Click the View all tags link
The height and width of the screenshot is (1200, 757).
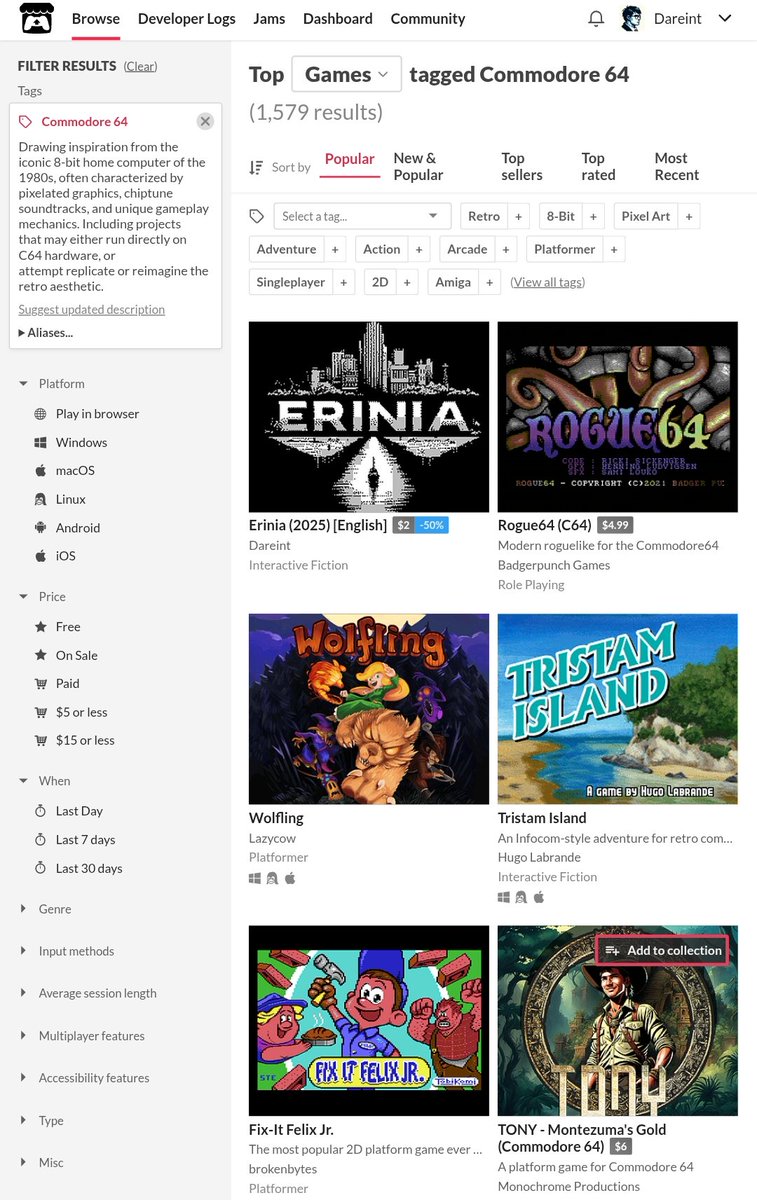[x=548, y=282]
